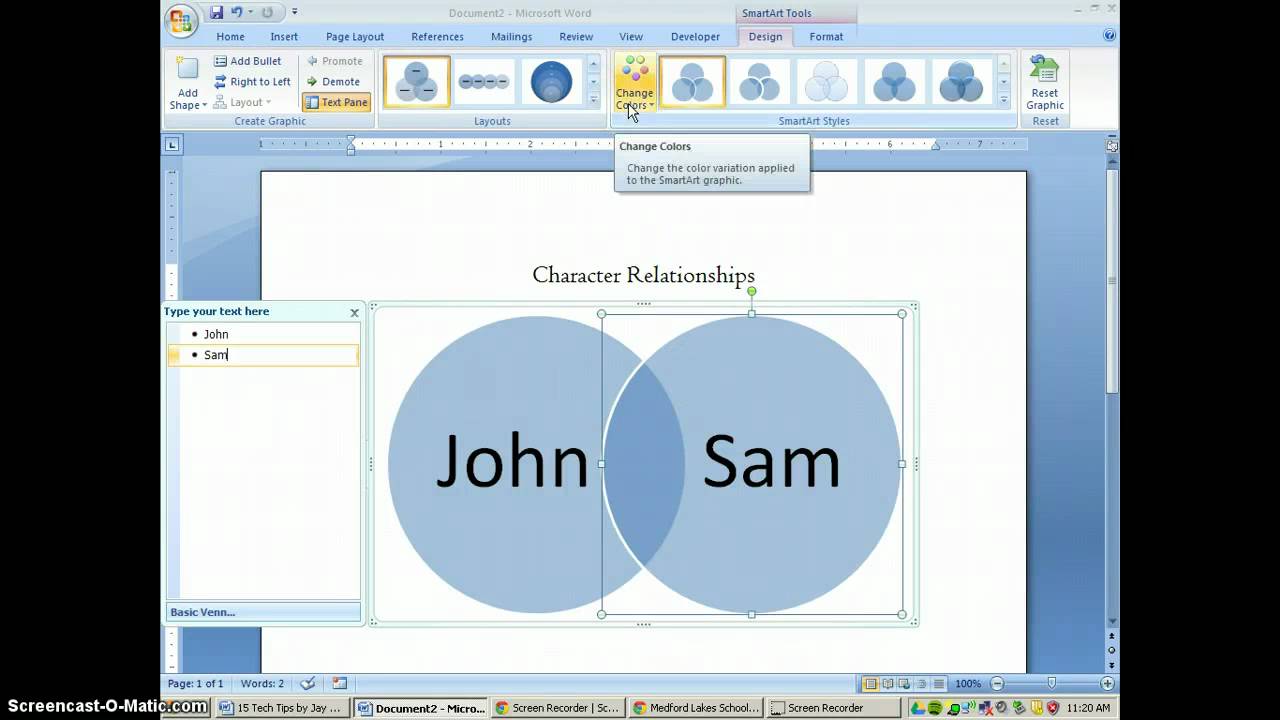Open the Page Layout tab
The height and width of the screenshot is (720, 1280).
[354, 37]
